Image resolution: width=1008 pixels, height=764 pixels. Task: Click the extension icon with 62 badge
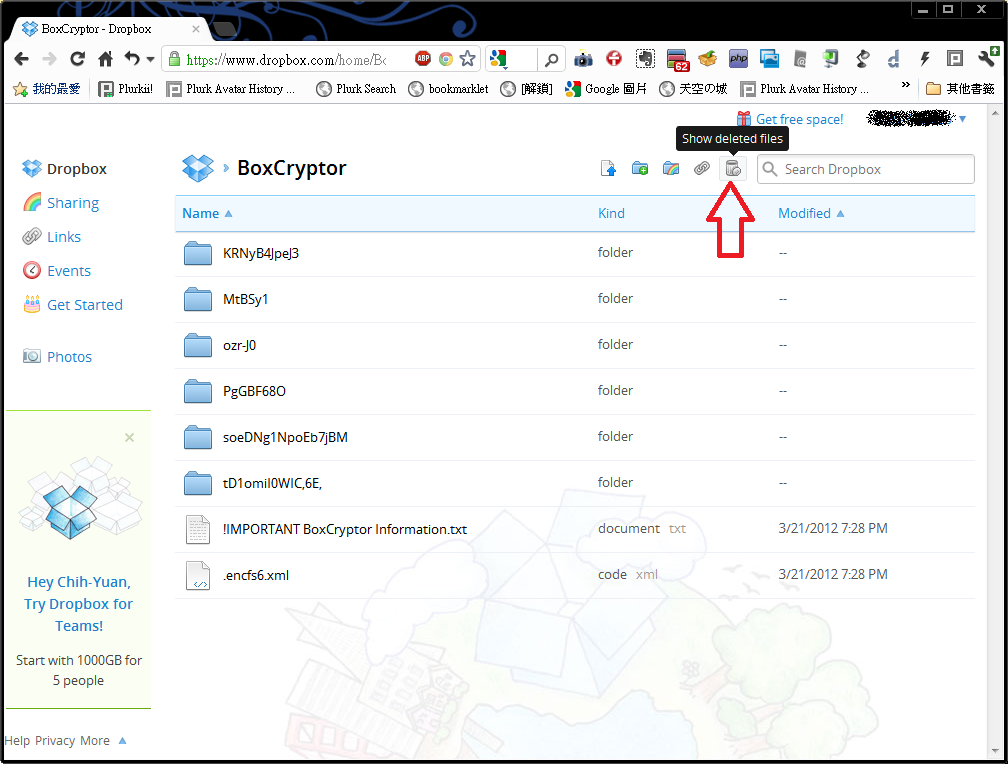point(678,60)
